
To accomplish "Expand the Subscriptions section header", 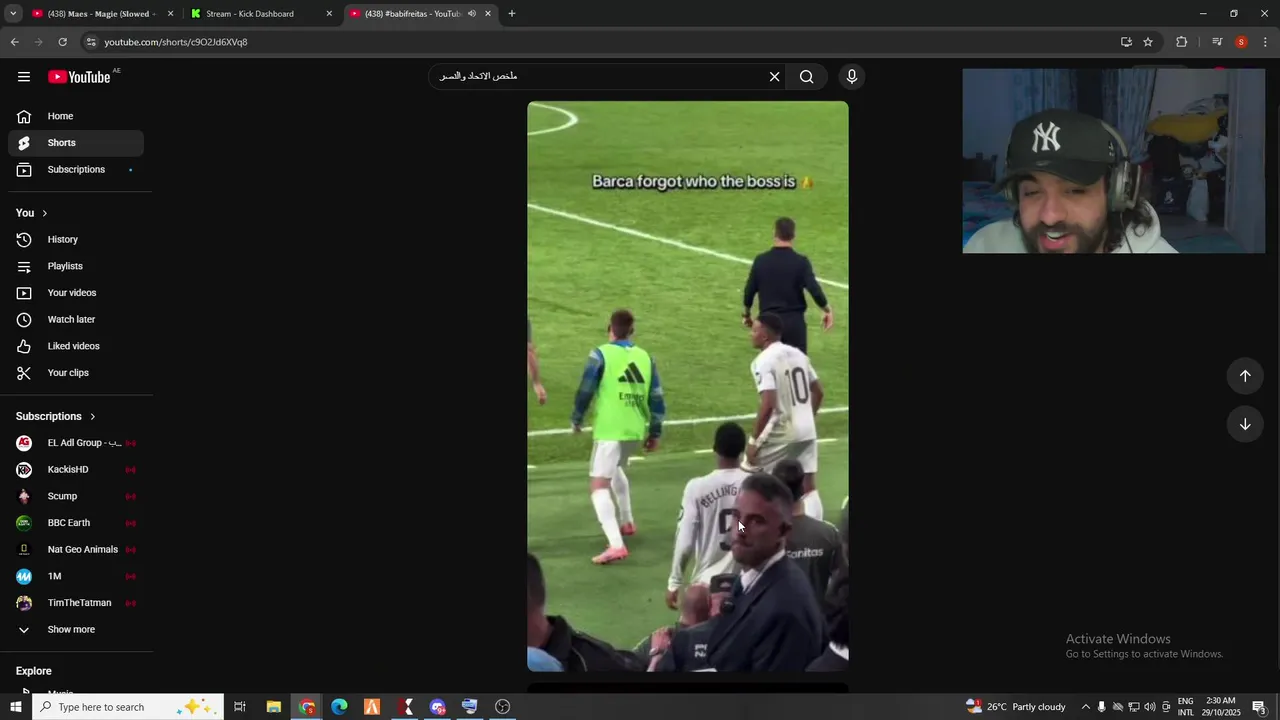I will pyautogui.click(x=56, y=416).
